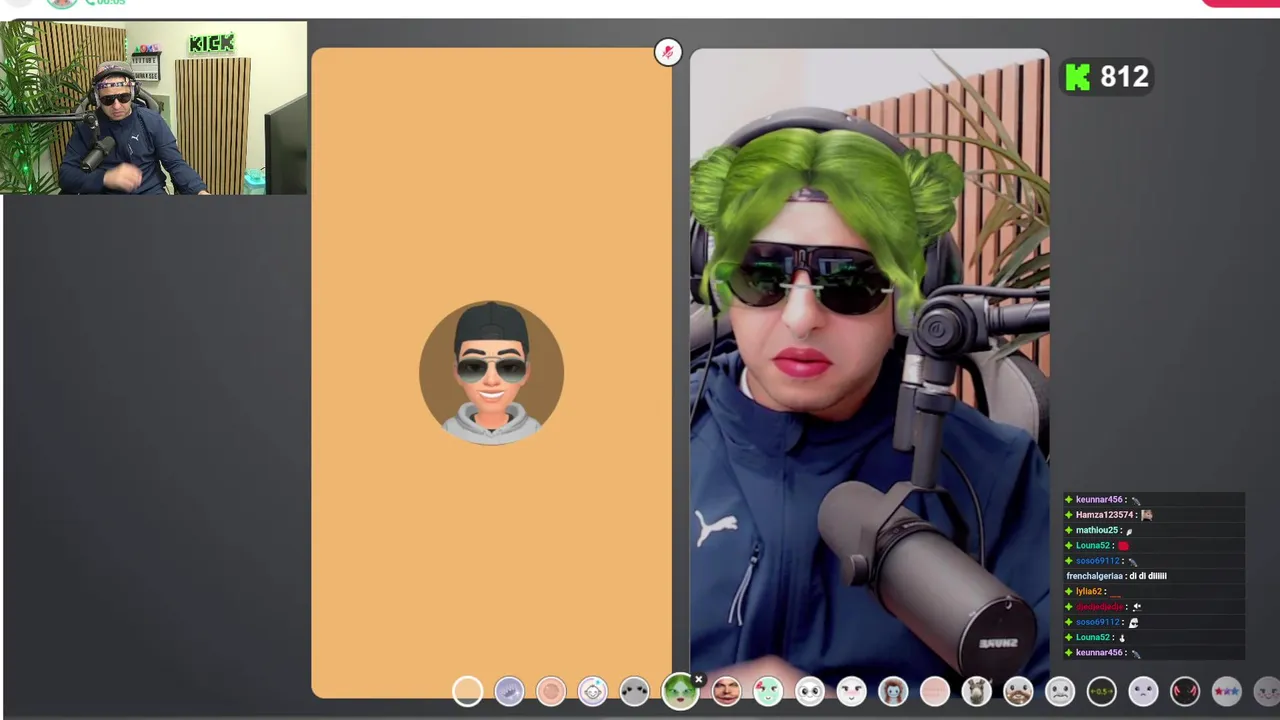Viewport: 1280px width, 720px height.
Task: Select the white blushing face filter
Action: click(x=851, y=691)
